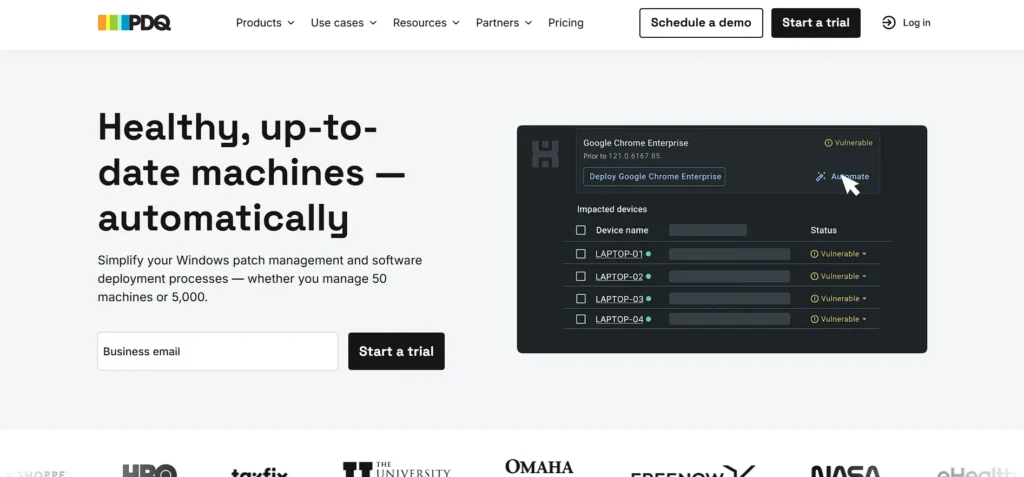Click the Omaha logo
This screenshot has height=477, width=1024.
pos(539,467)
